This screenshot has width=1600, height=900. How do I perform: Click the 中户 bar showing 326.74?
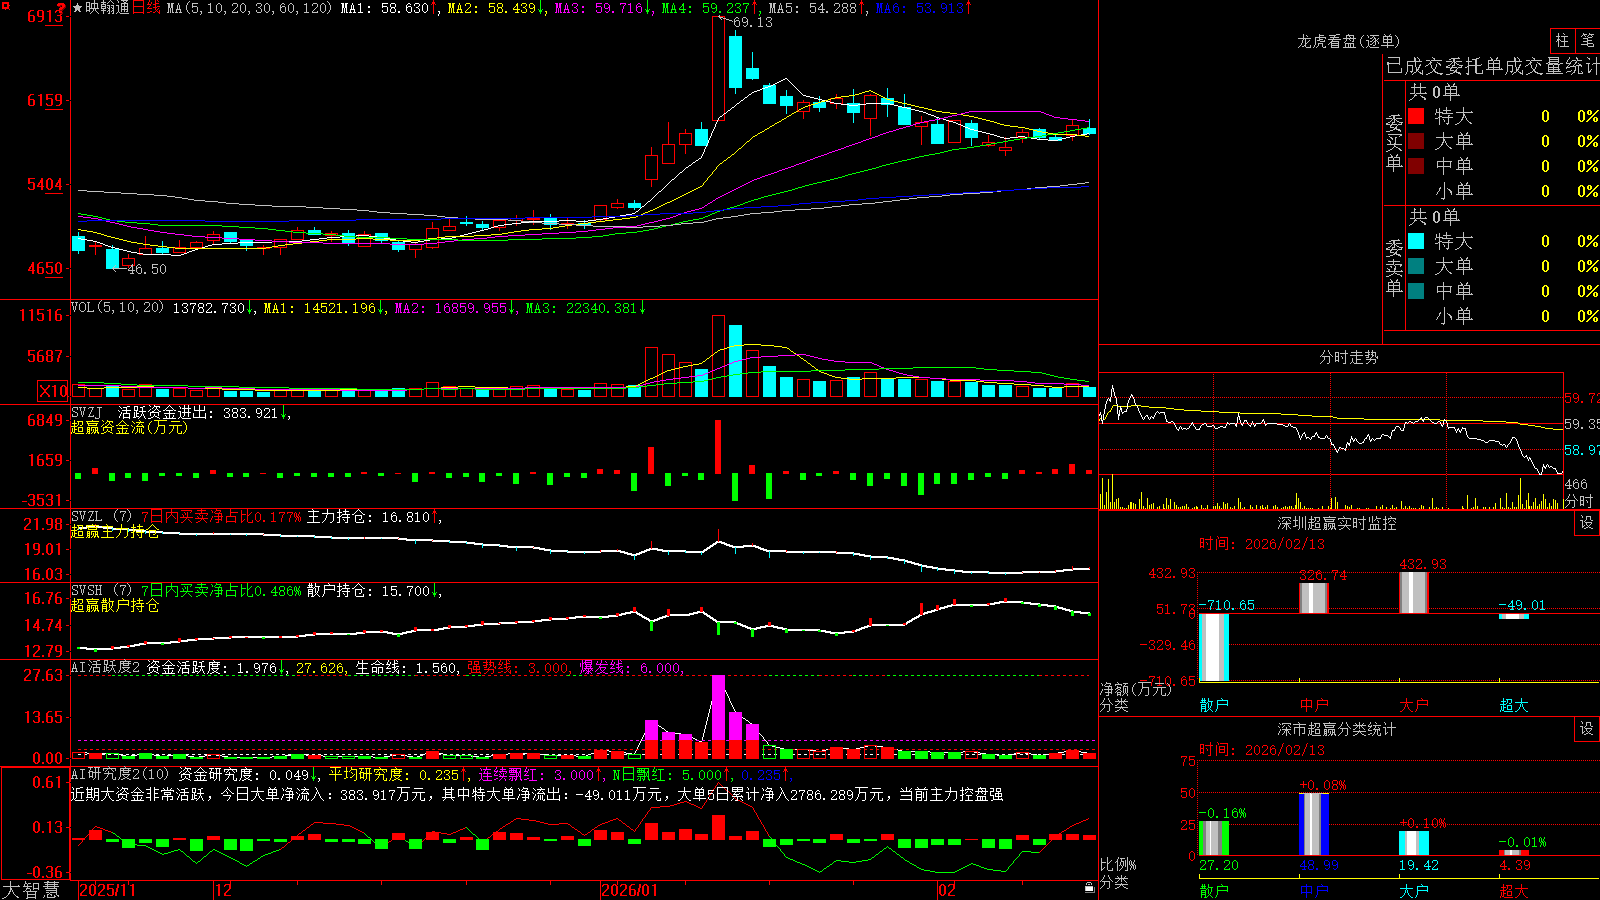(1314, 598)
